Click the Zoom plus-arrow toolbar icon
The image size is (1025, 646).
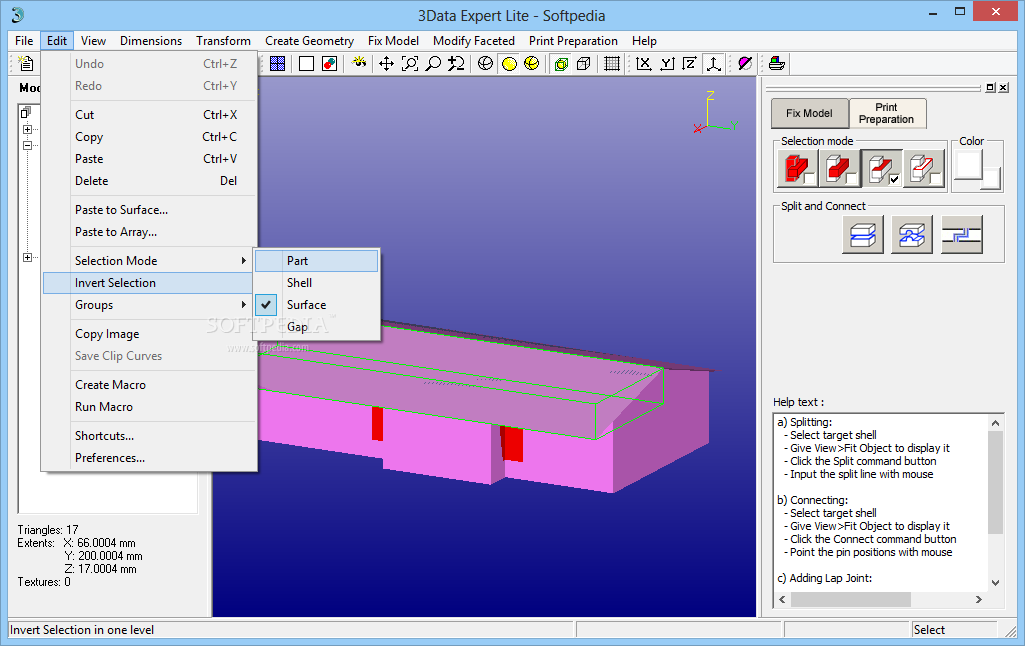pyautogui.click(x=456, y=63)
